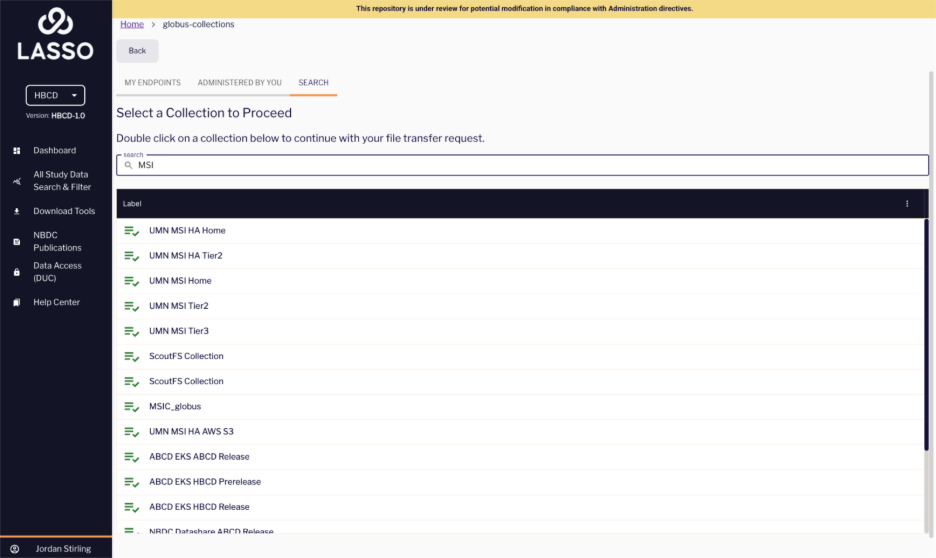Open the table column options menu
The image size is (936, 558).
pos(907,204)
